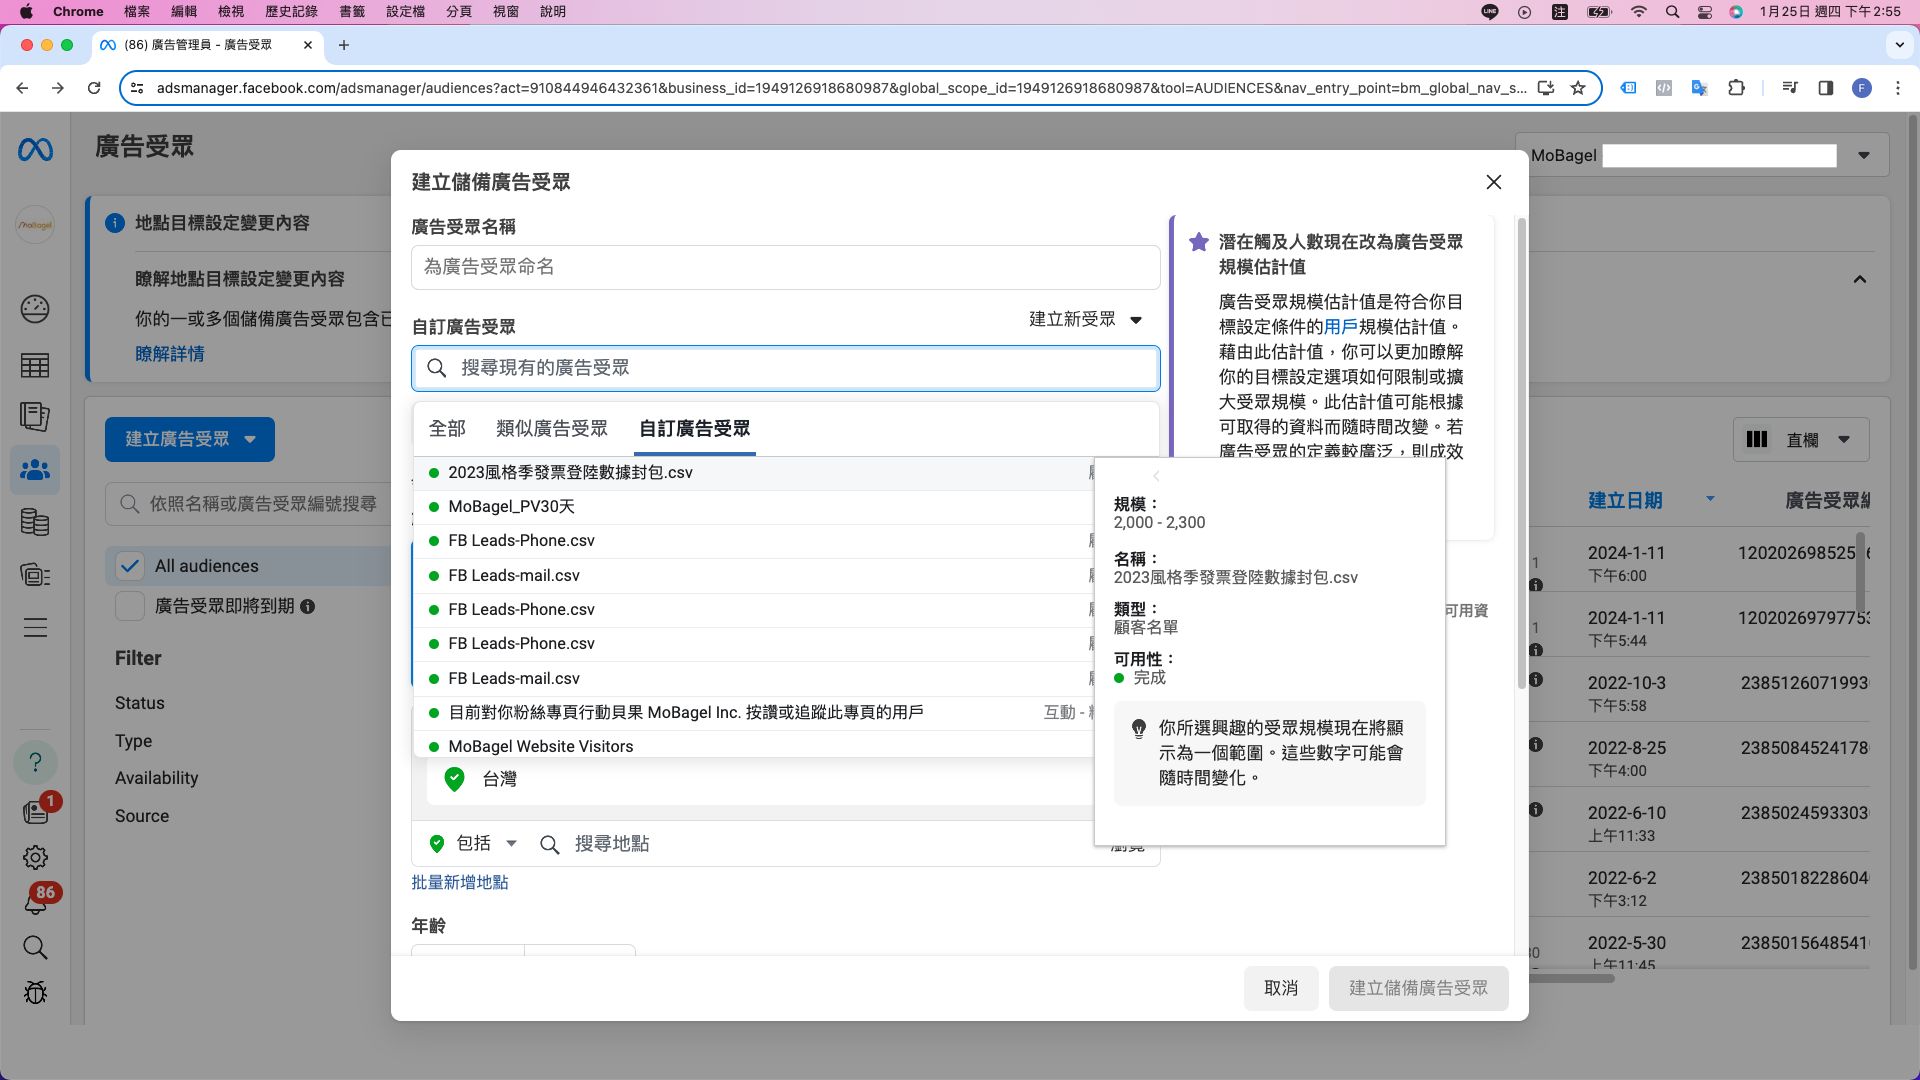Screen dimensions: 1920x1080
Task: Open macOS Control Center icon
Action: [1705, 12]
